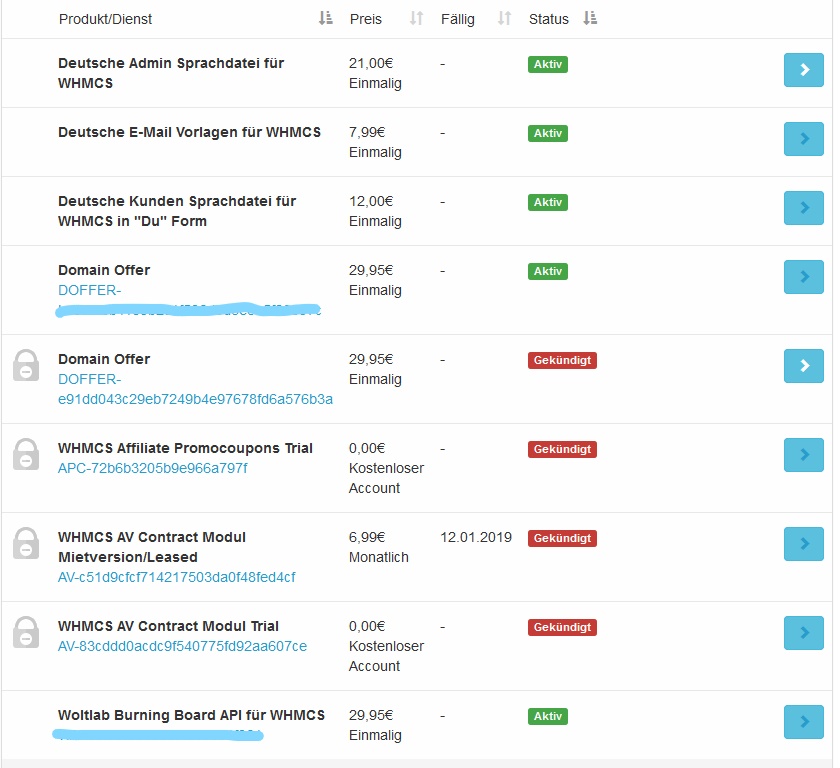Open details arrow for Deutsche Admin Sprachdatei
This screenshot has height=768, width=840.
pos(803,70)
